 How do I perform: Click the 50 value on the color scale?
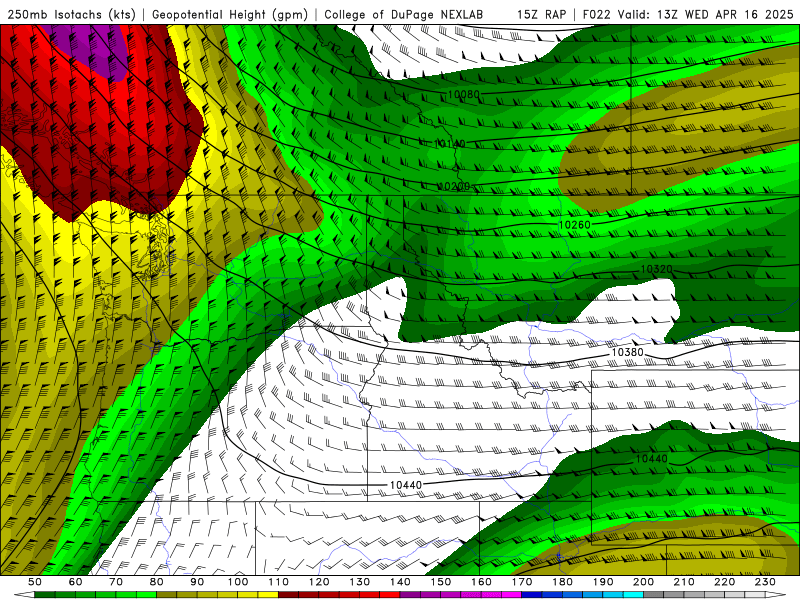(35, 582)
